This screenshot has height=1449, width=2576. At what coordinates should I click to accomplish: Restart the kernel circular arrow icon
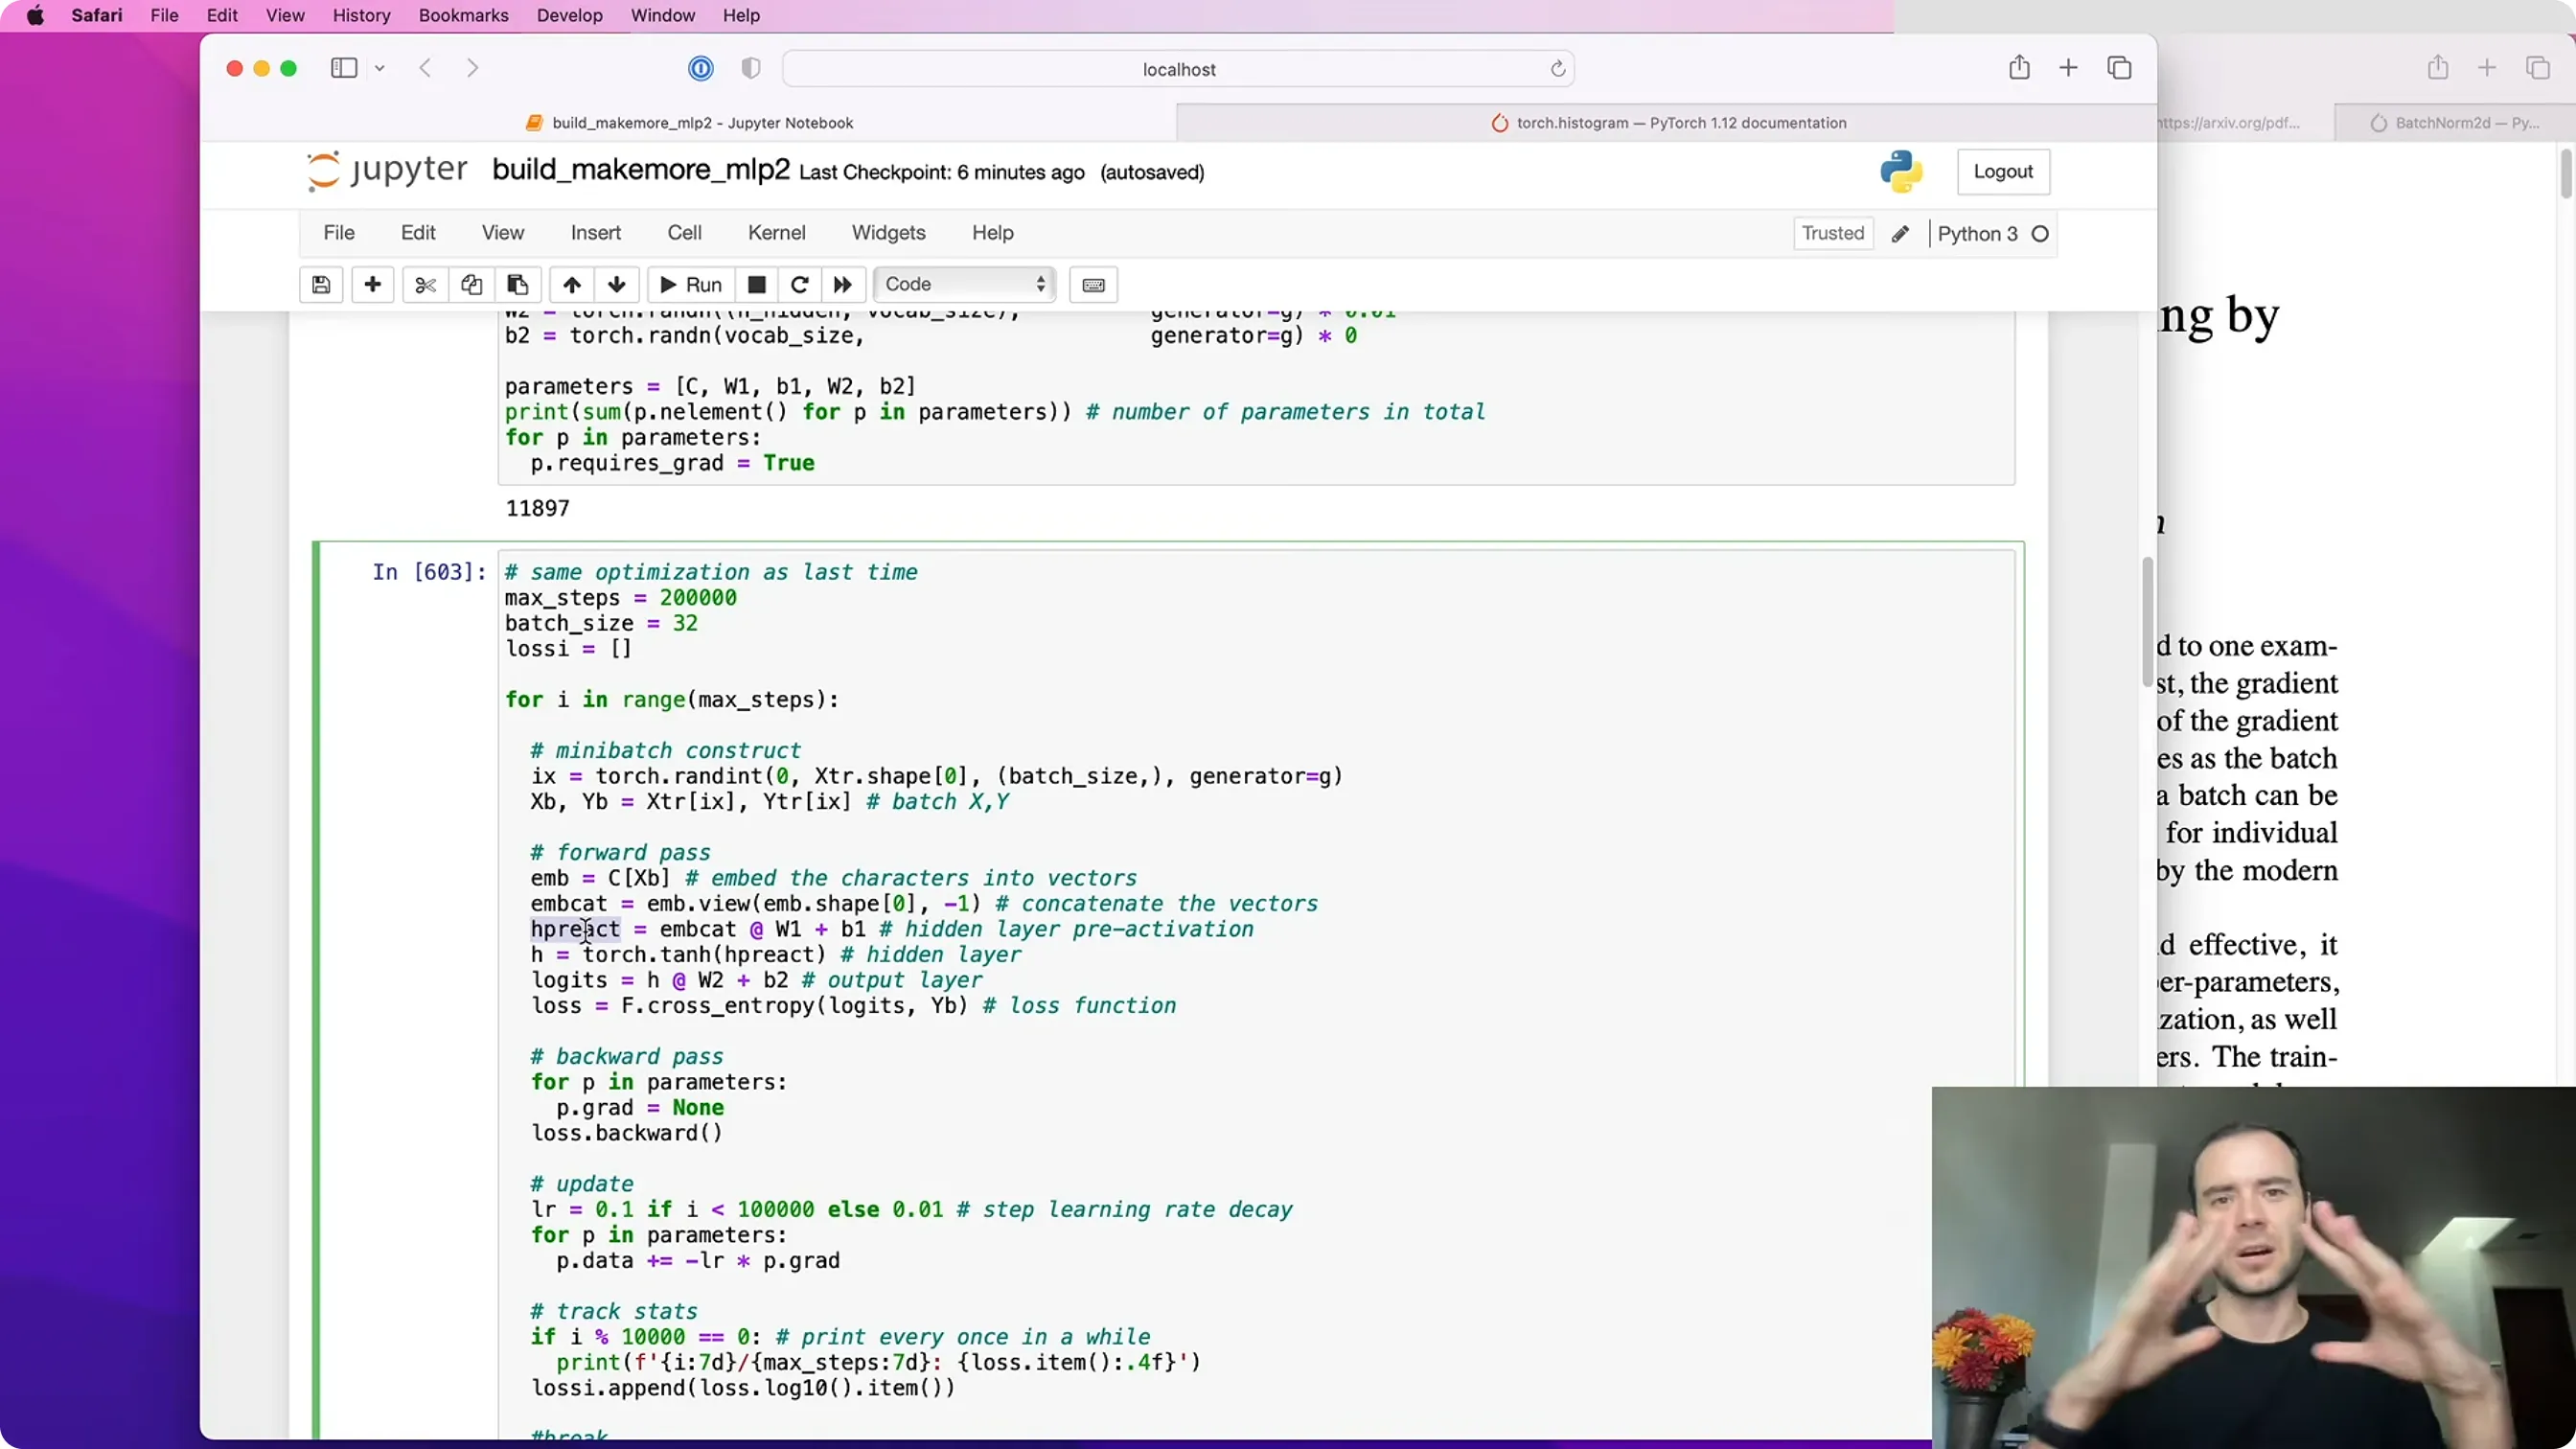point(800,285)
